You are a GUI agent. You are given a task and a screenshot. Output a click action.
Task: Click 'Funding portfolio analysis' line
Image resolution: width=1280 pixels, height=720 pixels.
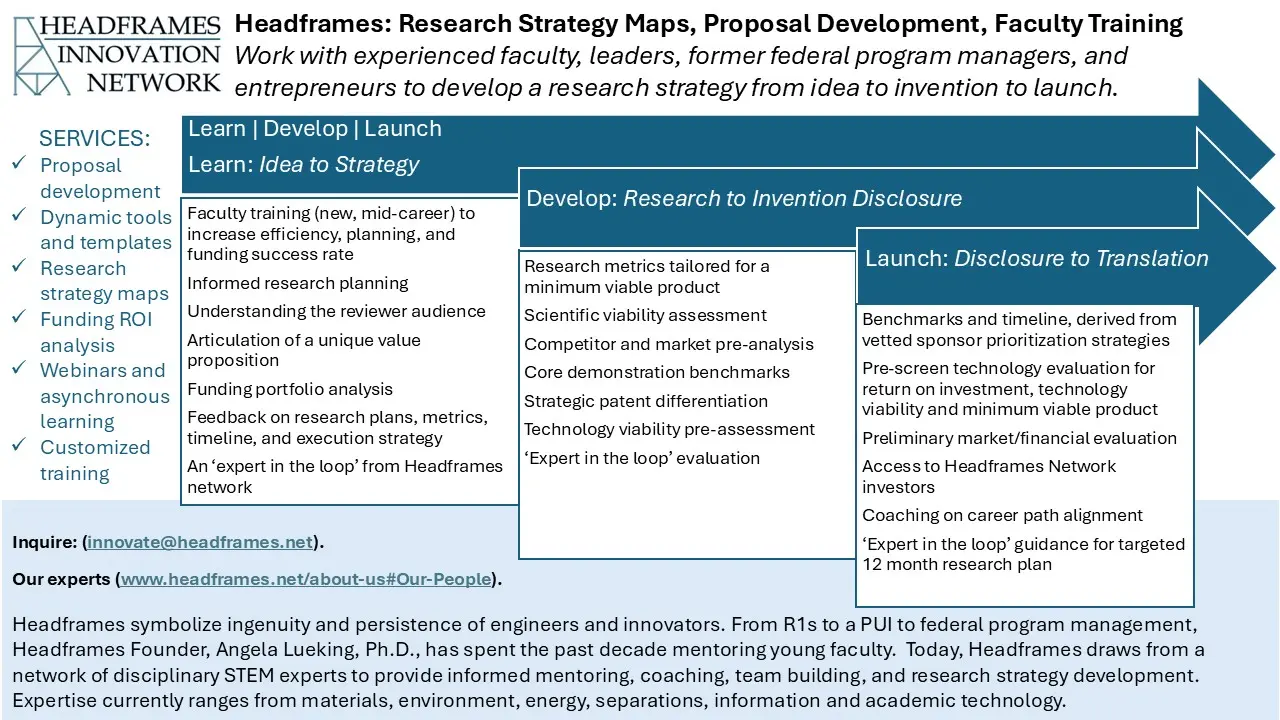point(290,389)
